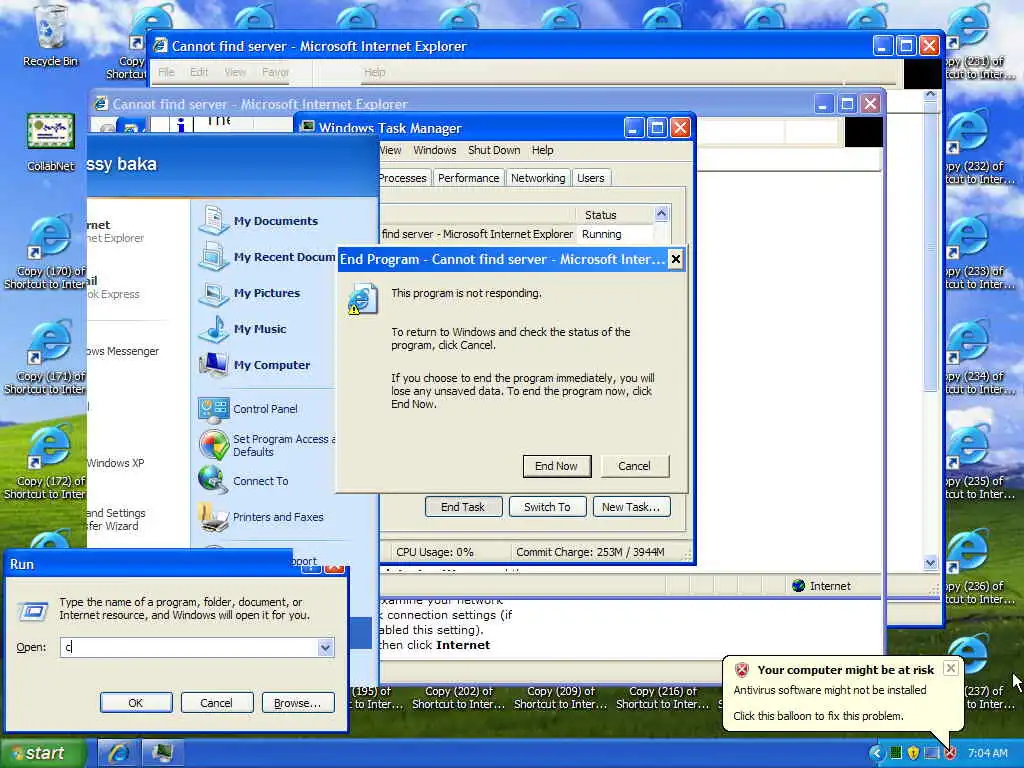
Task: Click yellow shield updates tray icon
Action: (913, 753)
